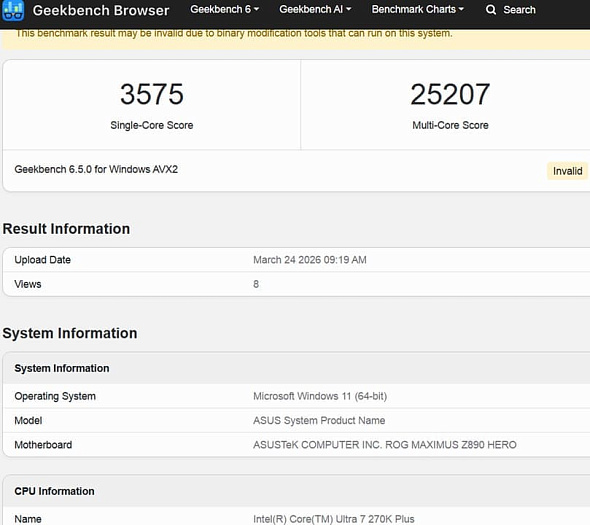Expand the Geekbench AI dropdown menu
The width and height of the screenshot is (590, 525).
point(315,9)
